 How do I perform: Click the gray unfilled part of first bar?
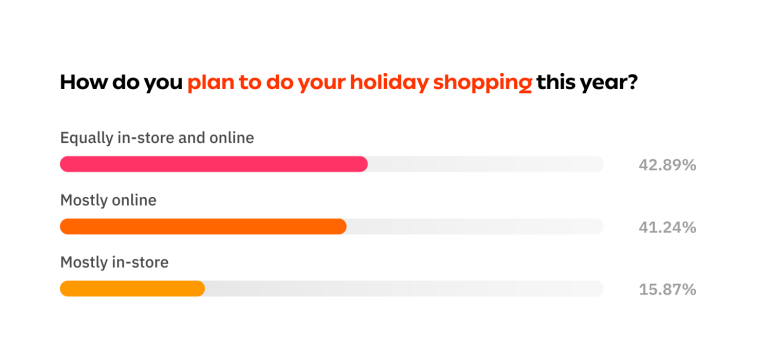click(x=486, y=164)
